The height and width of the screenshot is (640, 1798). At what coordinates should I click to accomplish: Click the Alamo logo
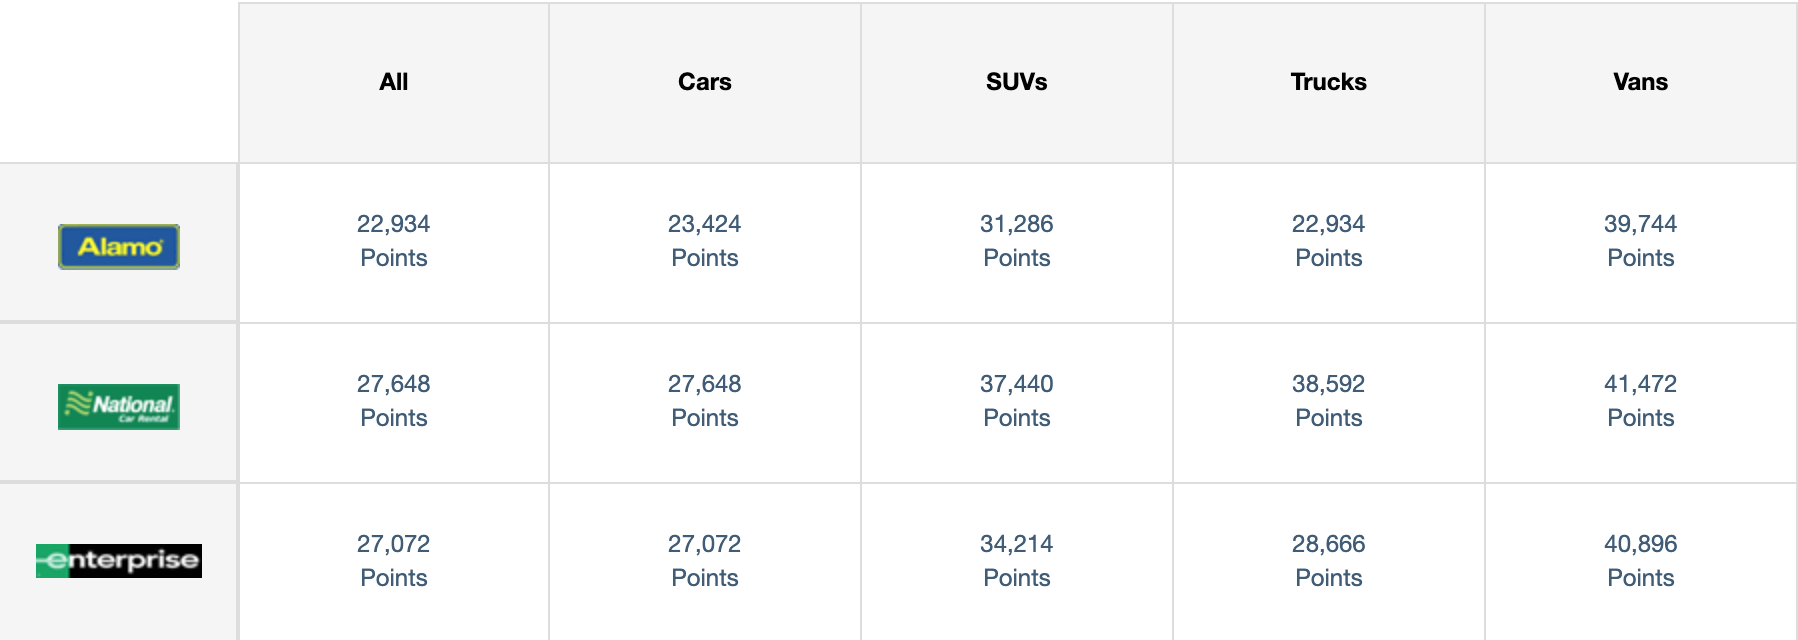point(119,247)
